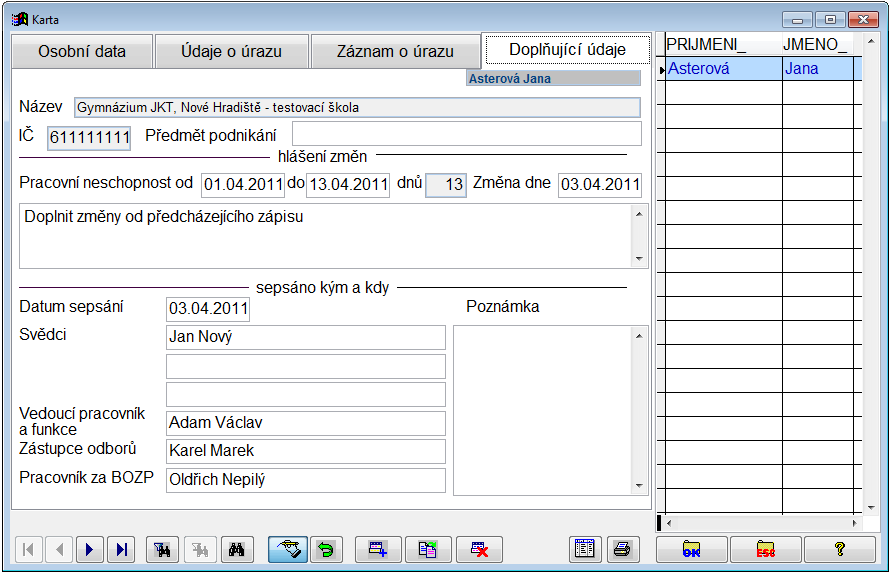Image resolution: width=892 pixels, height=573 pixels.
Task: Select the Záznam o úrazu tab
Action: pyautogui.click(x=395, y=52)
